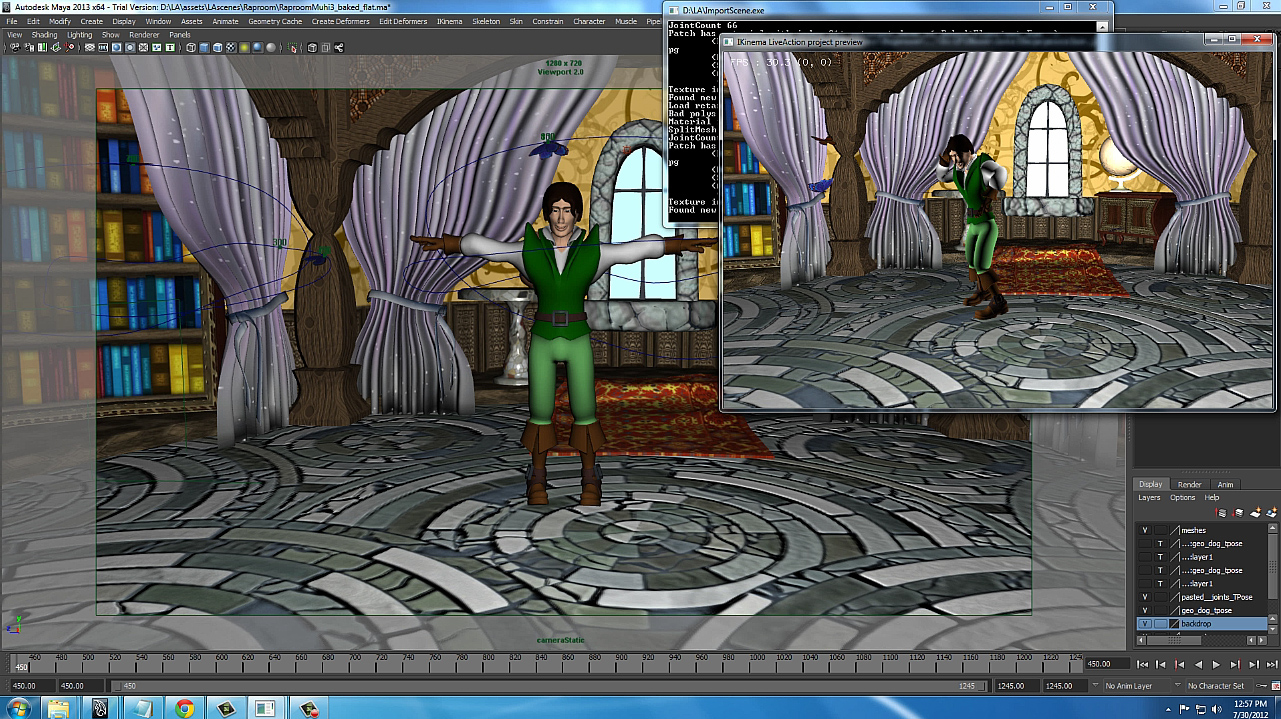This screenshot has height=719, width=1281.
Task: Step back one key
Action: click(1180, 664)
